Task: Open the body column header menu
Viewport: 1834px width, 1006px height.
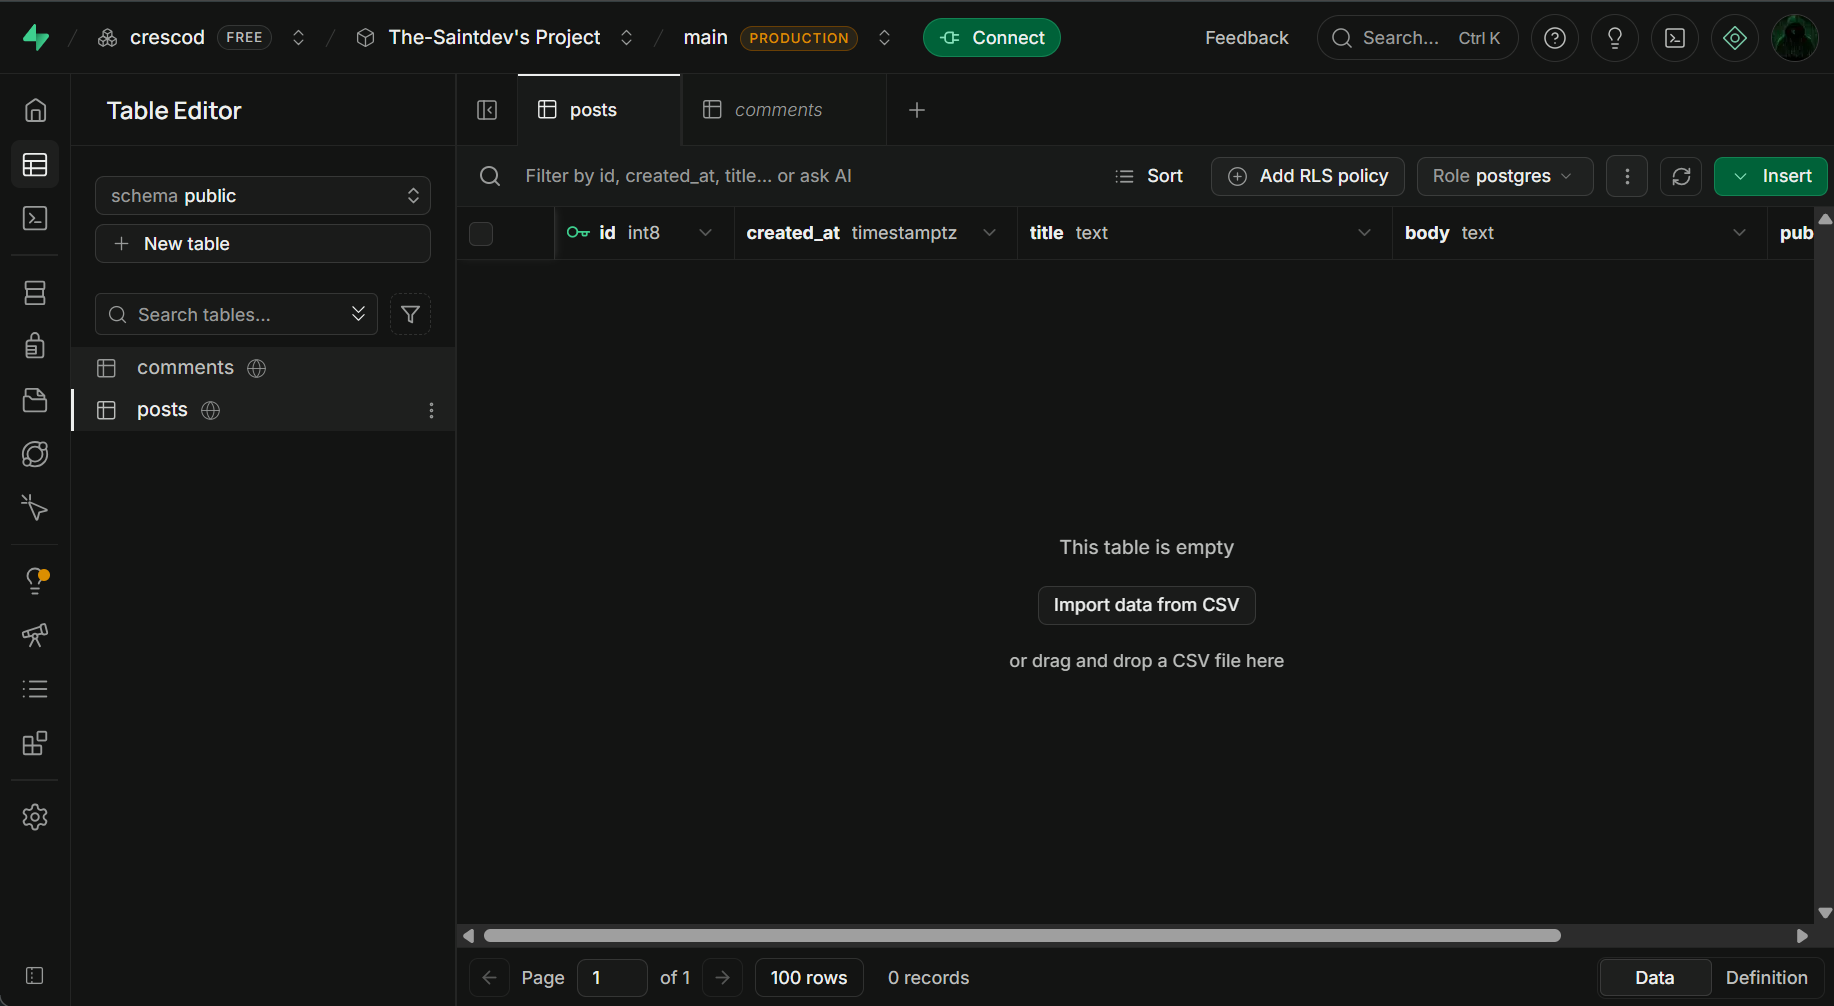Action: tap(1739, 233)
